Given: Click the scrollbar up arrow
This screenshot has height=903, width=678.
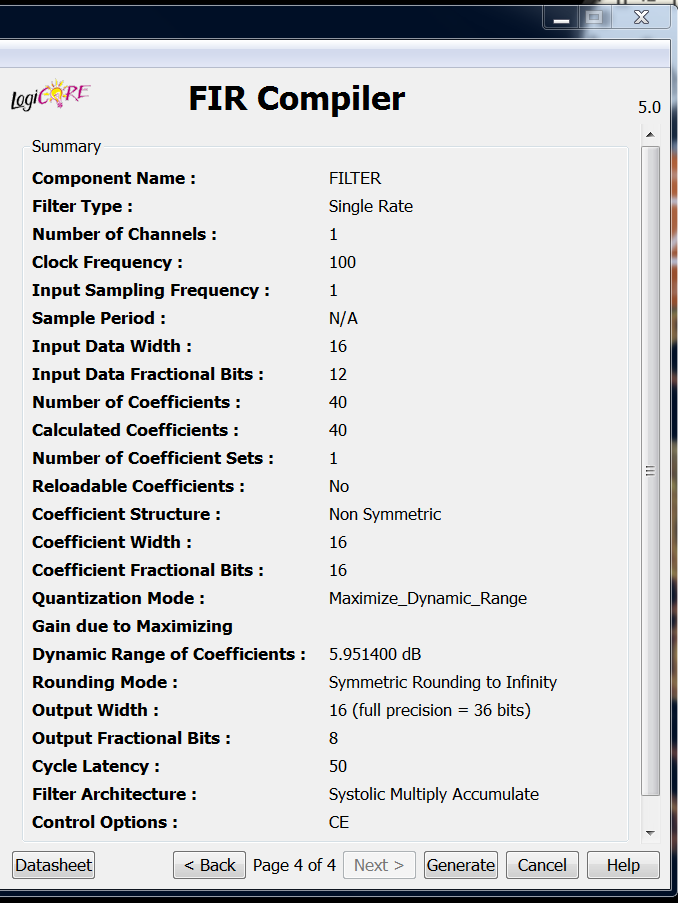Looking at the screenshot, I should pos(650,135).
